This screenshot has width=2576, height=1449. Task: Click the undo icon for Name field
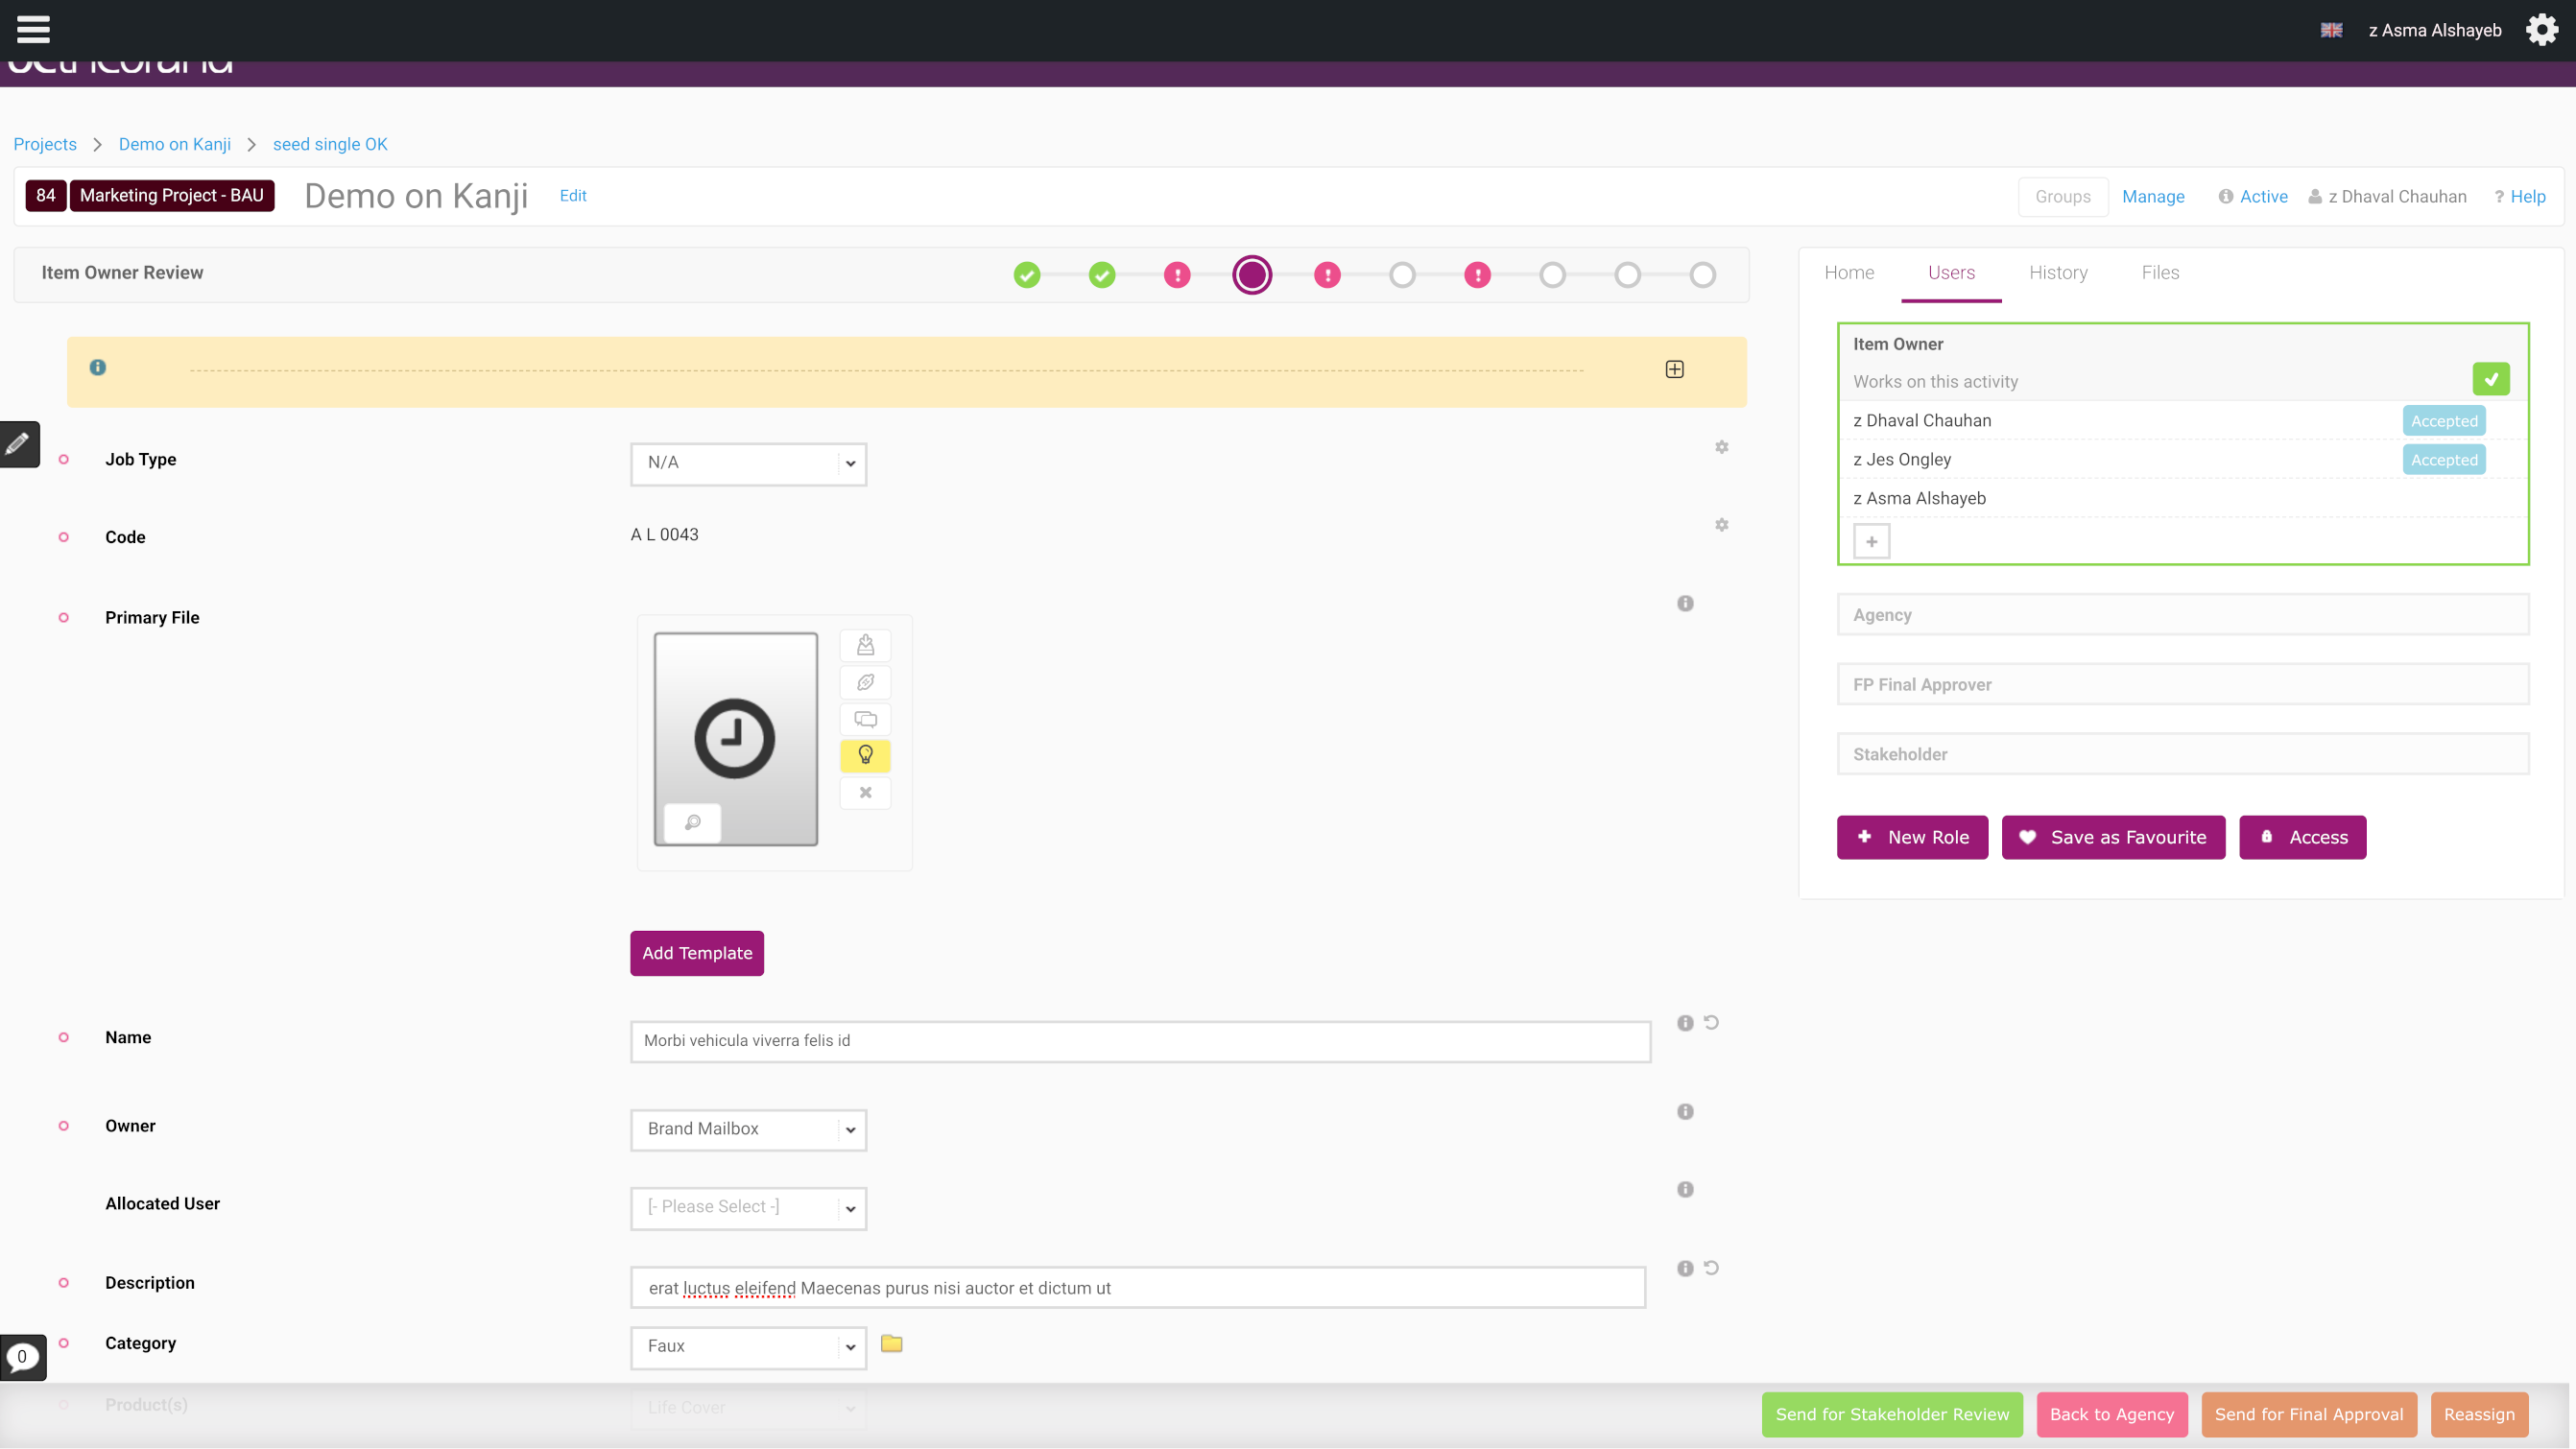1711,1023
